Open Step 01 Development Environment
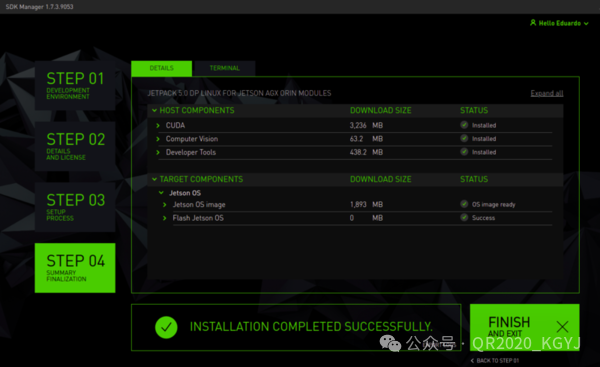The image size is (600, 367). pos(75,85)
